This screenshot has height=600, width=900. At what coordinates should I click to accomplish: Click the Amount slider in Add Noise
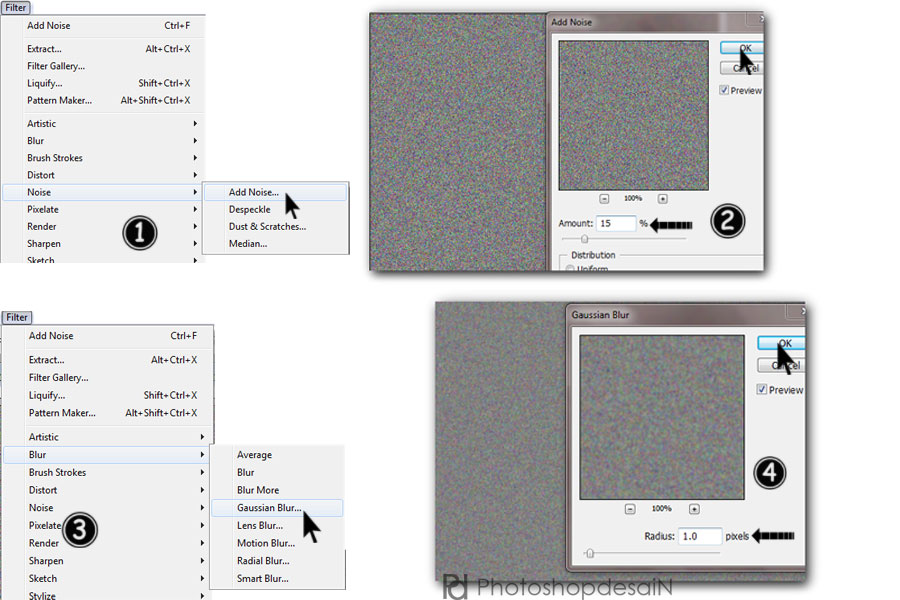(585, 239)
